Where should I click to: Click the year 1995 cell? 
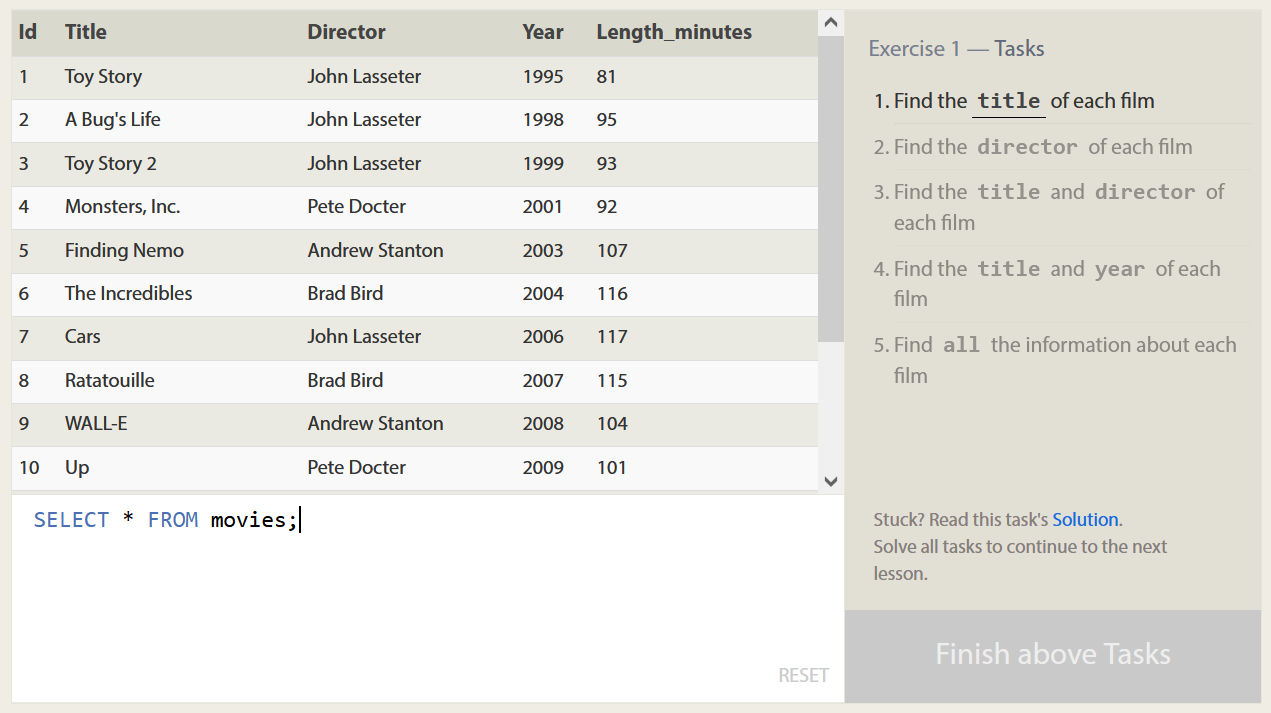coord(543,76)
